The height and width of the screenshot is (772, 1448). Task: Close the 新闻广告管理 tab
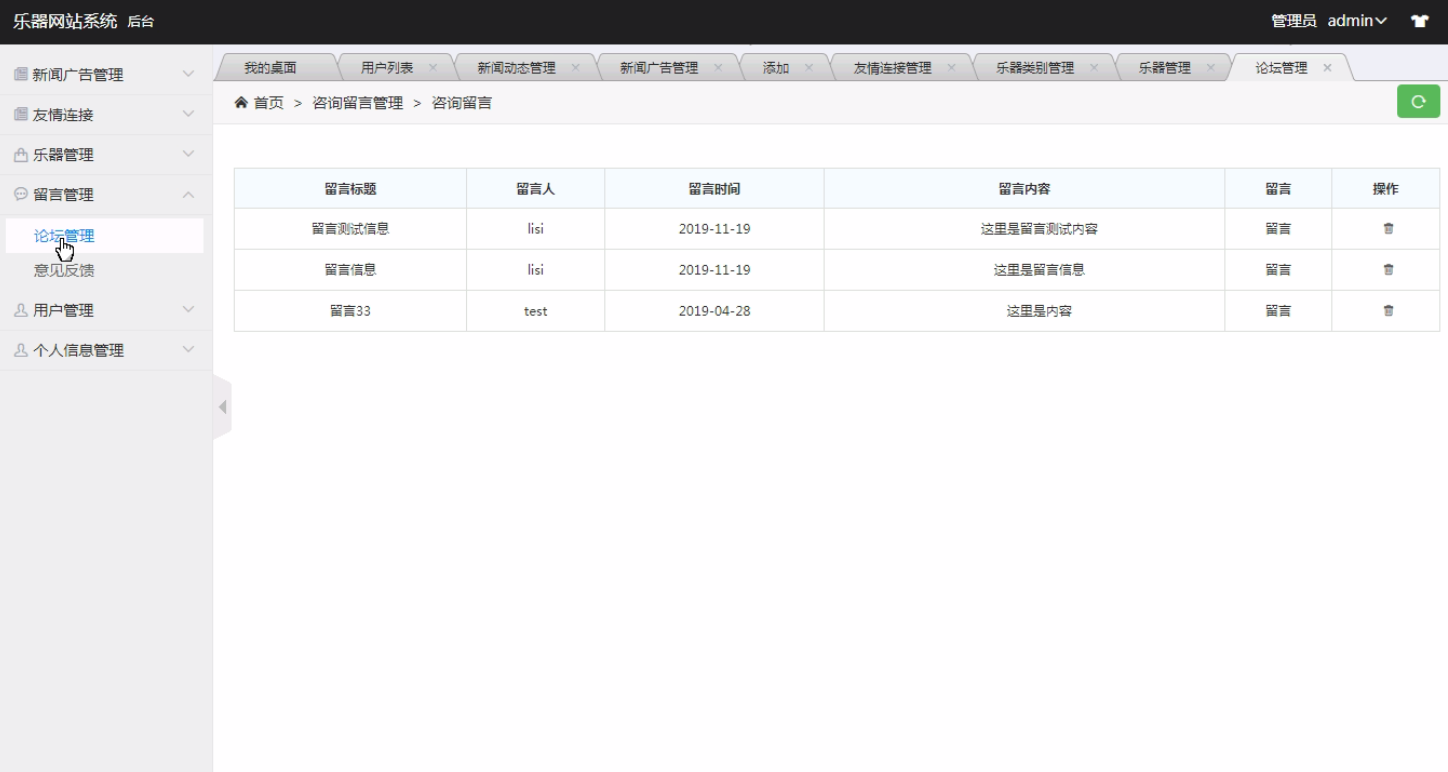[718, 68]
